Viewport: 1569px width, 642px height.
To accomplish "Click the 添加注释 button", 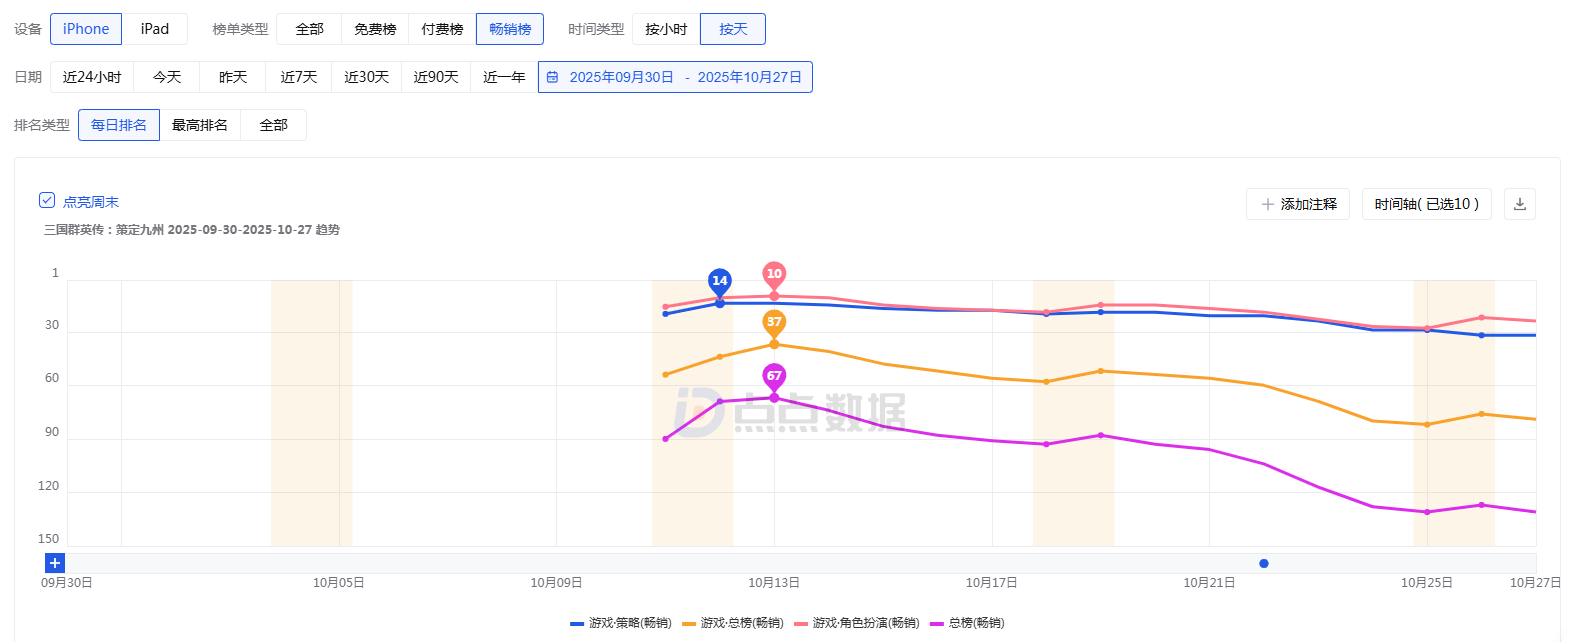I will coord(1298,204).
